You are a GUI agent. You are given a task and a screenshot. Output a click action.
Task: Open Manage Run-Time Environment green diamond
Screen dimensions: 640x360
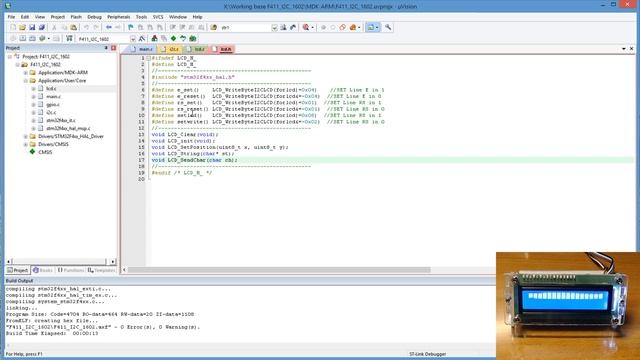[x=173, y=38]
